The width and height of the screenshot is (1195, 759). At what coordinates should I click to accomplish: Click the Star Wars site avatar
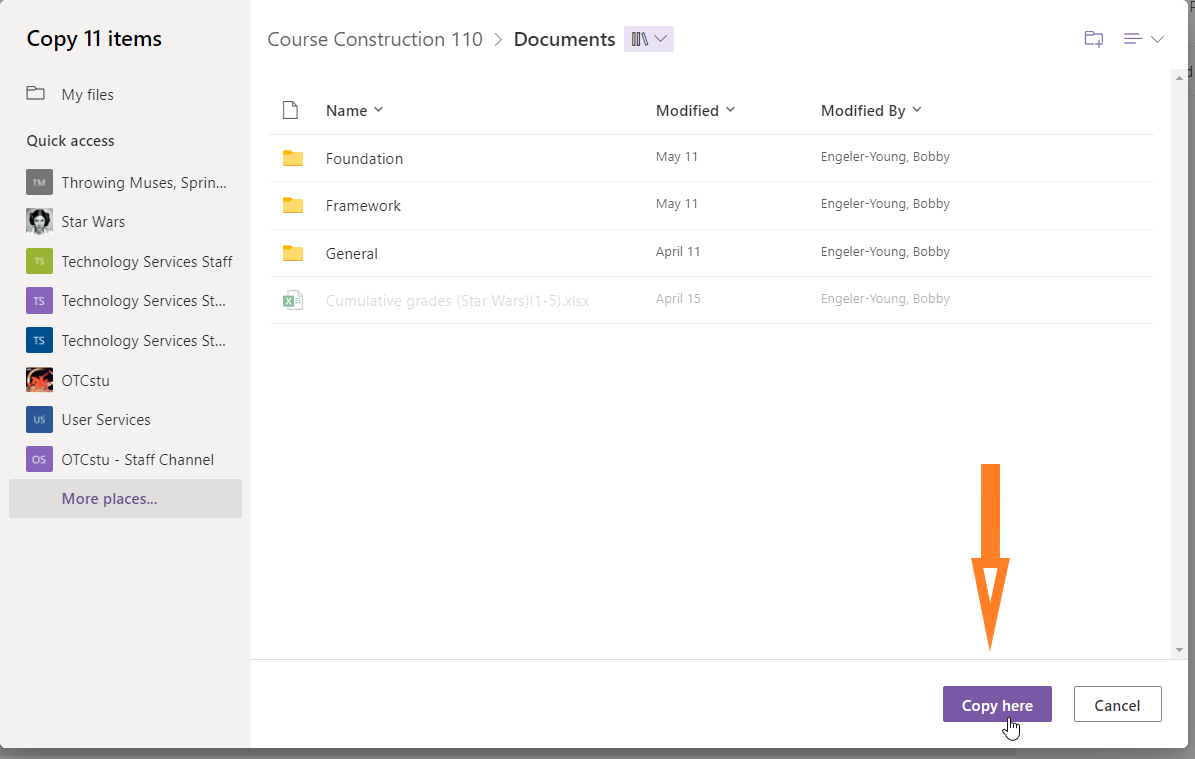point(40,222)
